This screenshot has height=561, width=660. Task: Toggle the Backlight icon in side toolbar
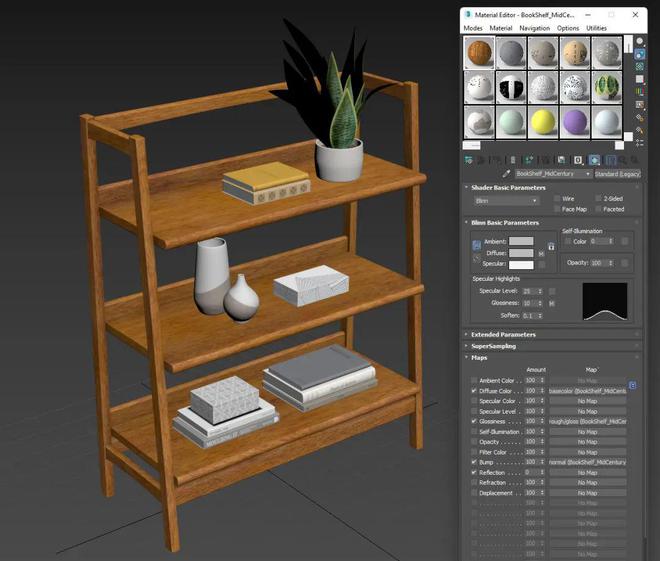pos(639,54)
